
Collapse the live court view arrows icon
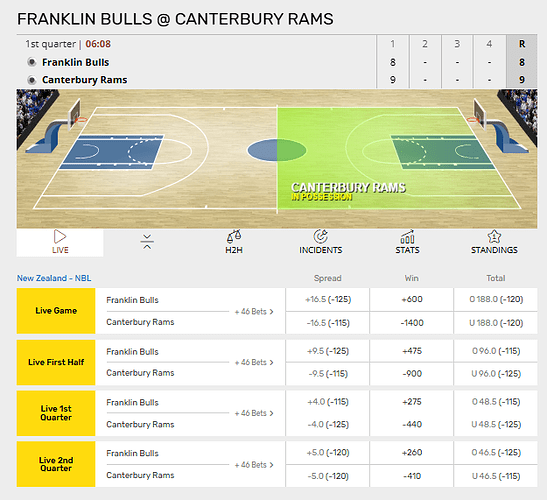(147, 242)
